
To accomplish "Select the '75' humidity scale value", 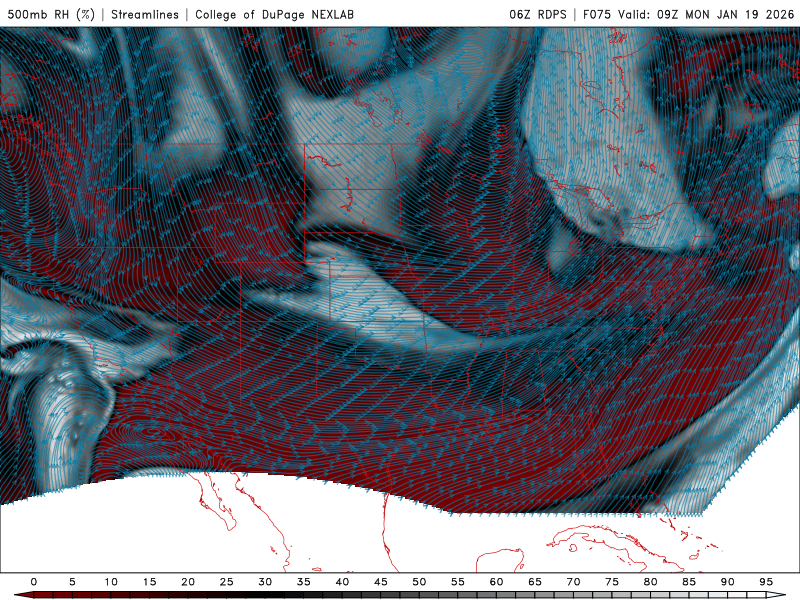I will pos(612,582).
